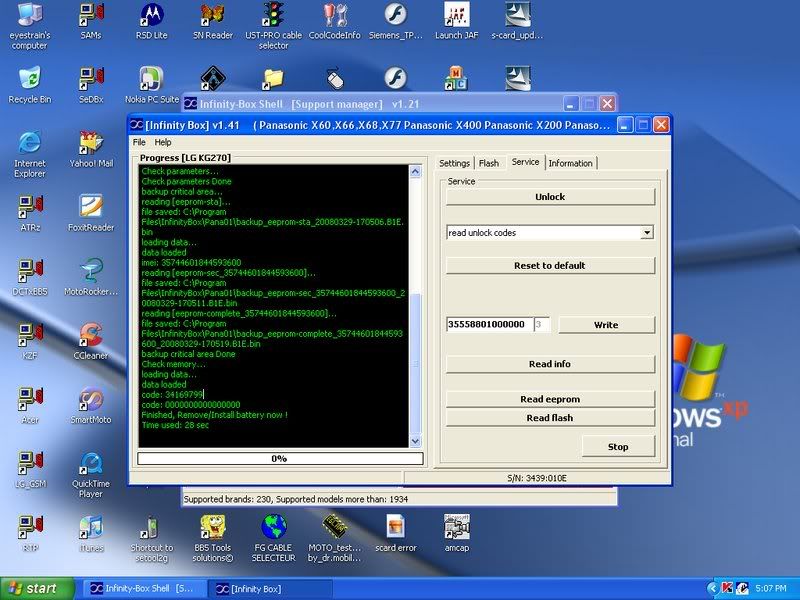The image size is (800, 600).
Task: Launch iTunes from the desktop
Action: pos(91,534)
